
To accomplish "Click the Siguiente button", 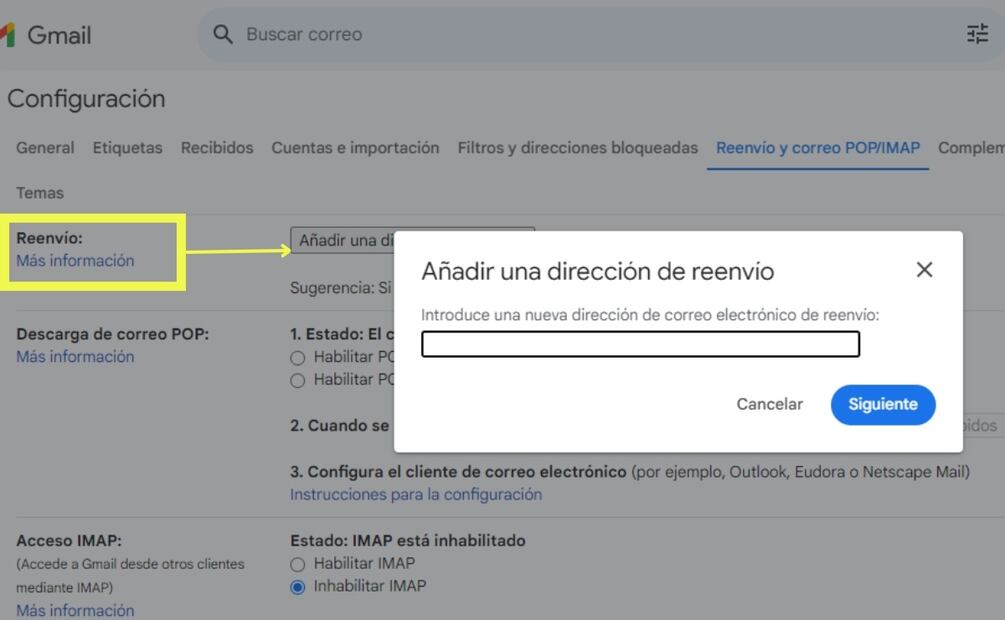I will pos(882,404).
